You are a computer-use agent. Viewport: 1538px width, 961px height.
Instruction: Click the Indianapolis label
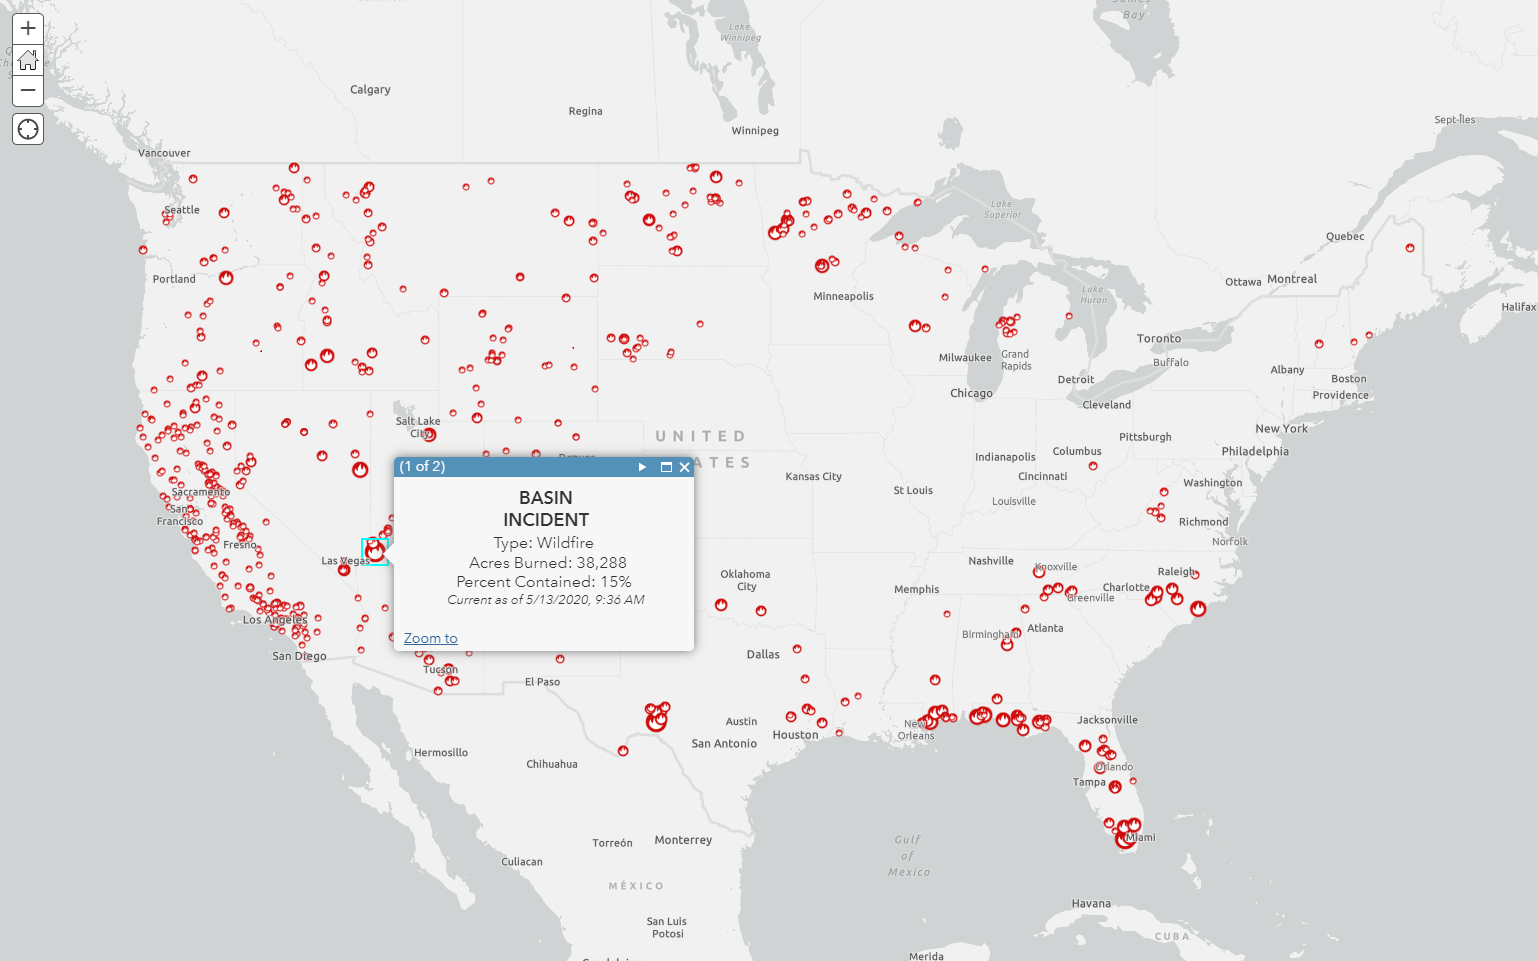pos(1005,458)
